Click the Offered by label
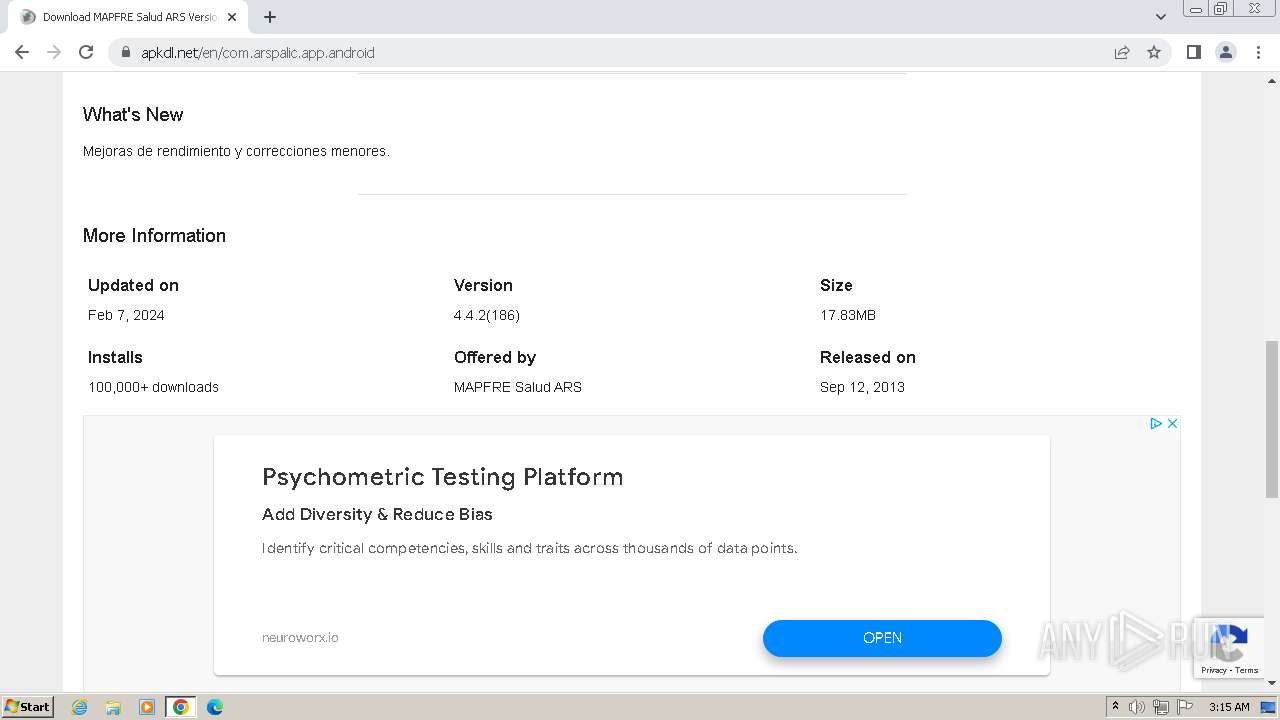This screenshot has height=720, width=1280. 495,357
